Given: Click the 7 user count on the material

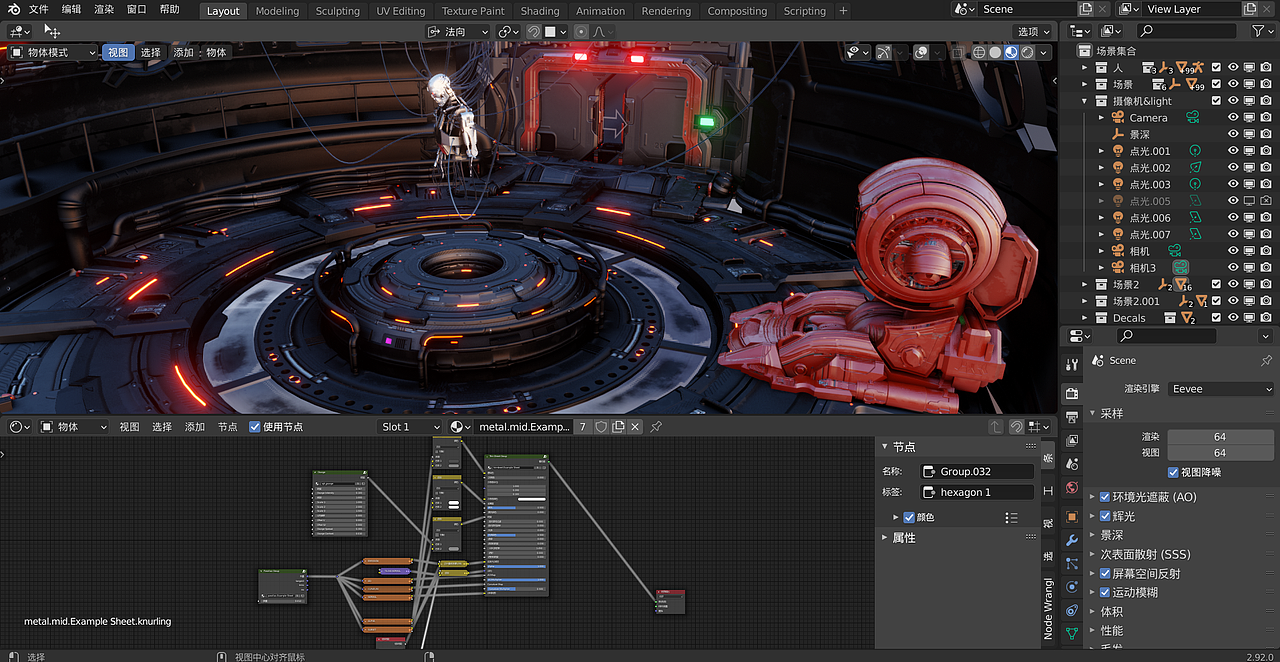Looking at the screenshot, I should [x=583, y=426].
